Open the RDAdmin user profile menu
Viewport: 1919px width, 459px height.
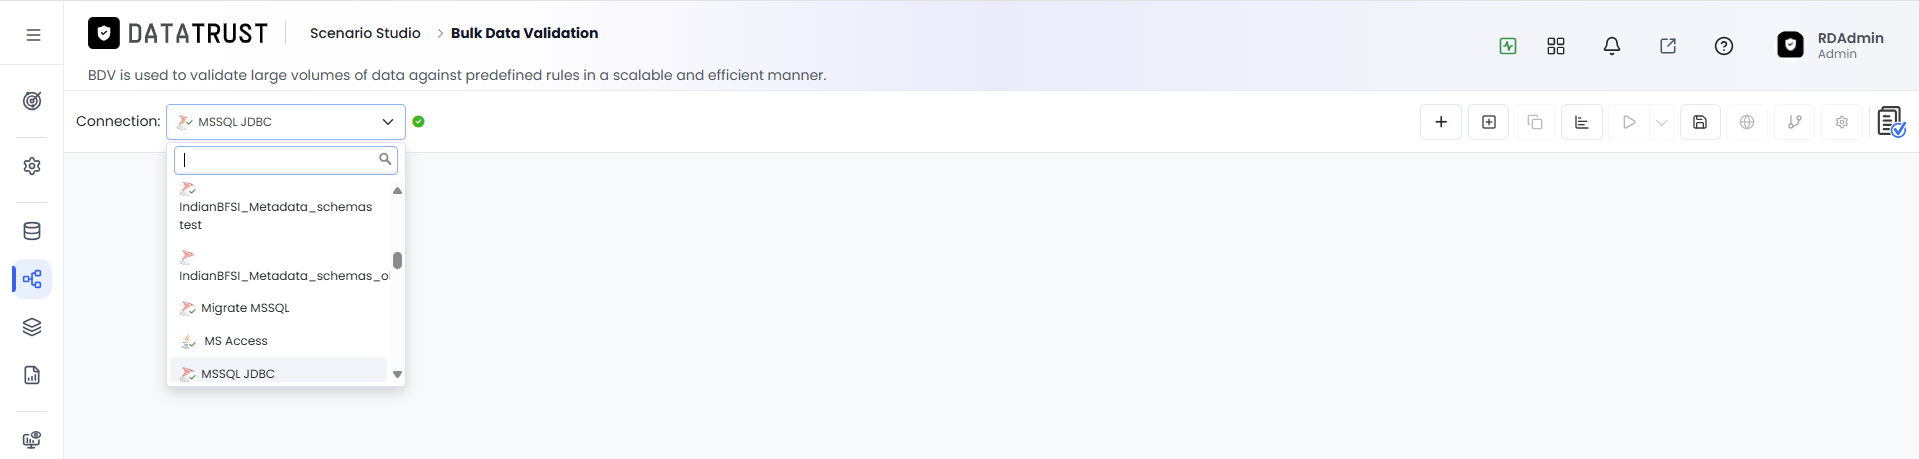pos(1830,45)
